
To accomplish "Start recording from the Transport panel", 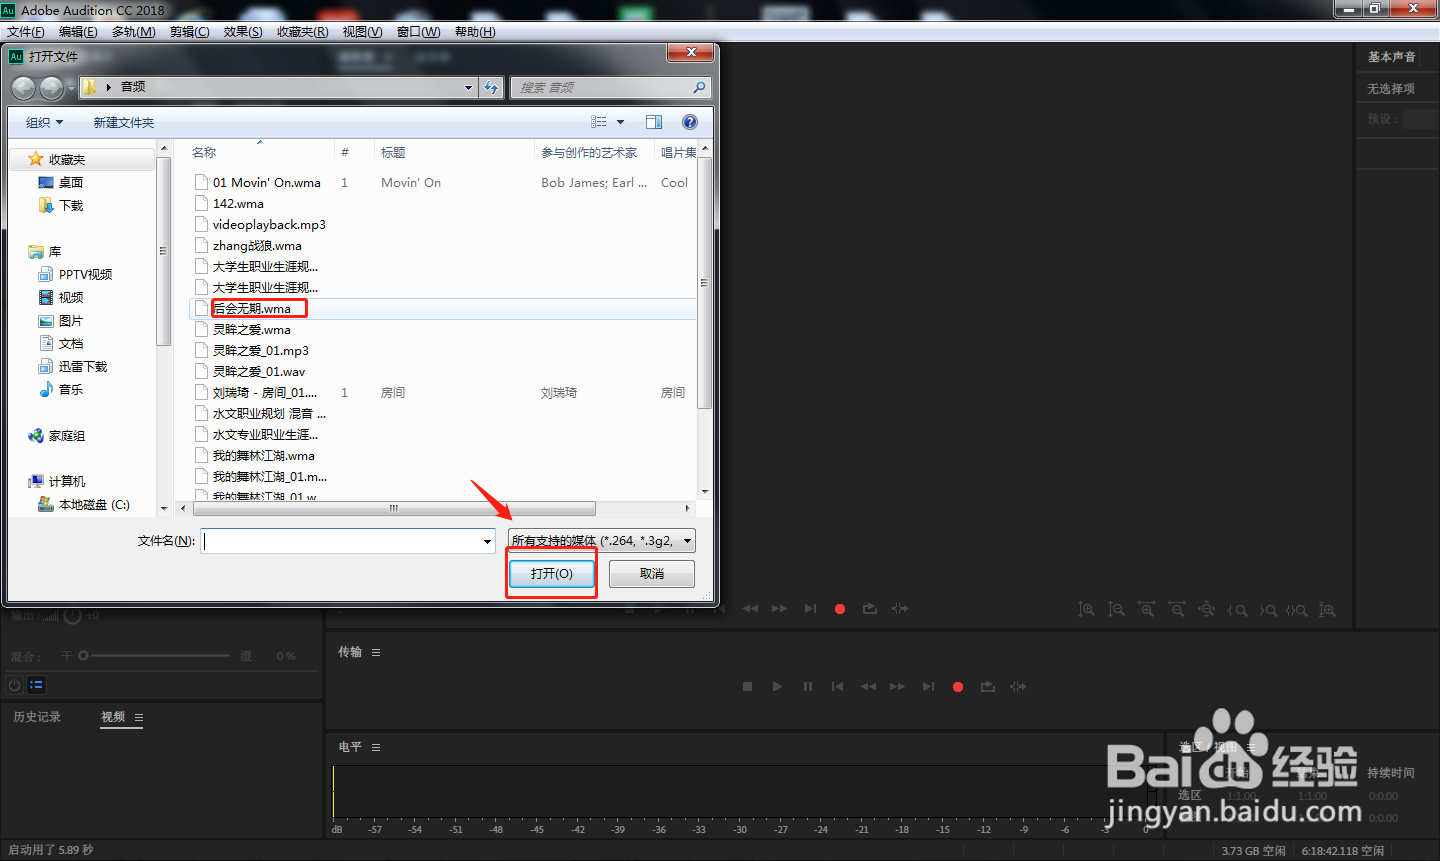I will 958,687.
